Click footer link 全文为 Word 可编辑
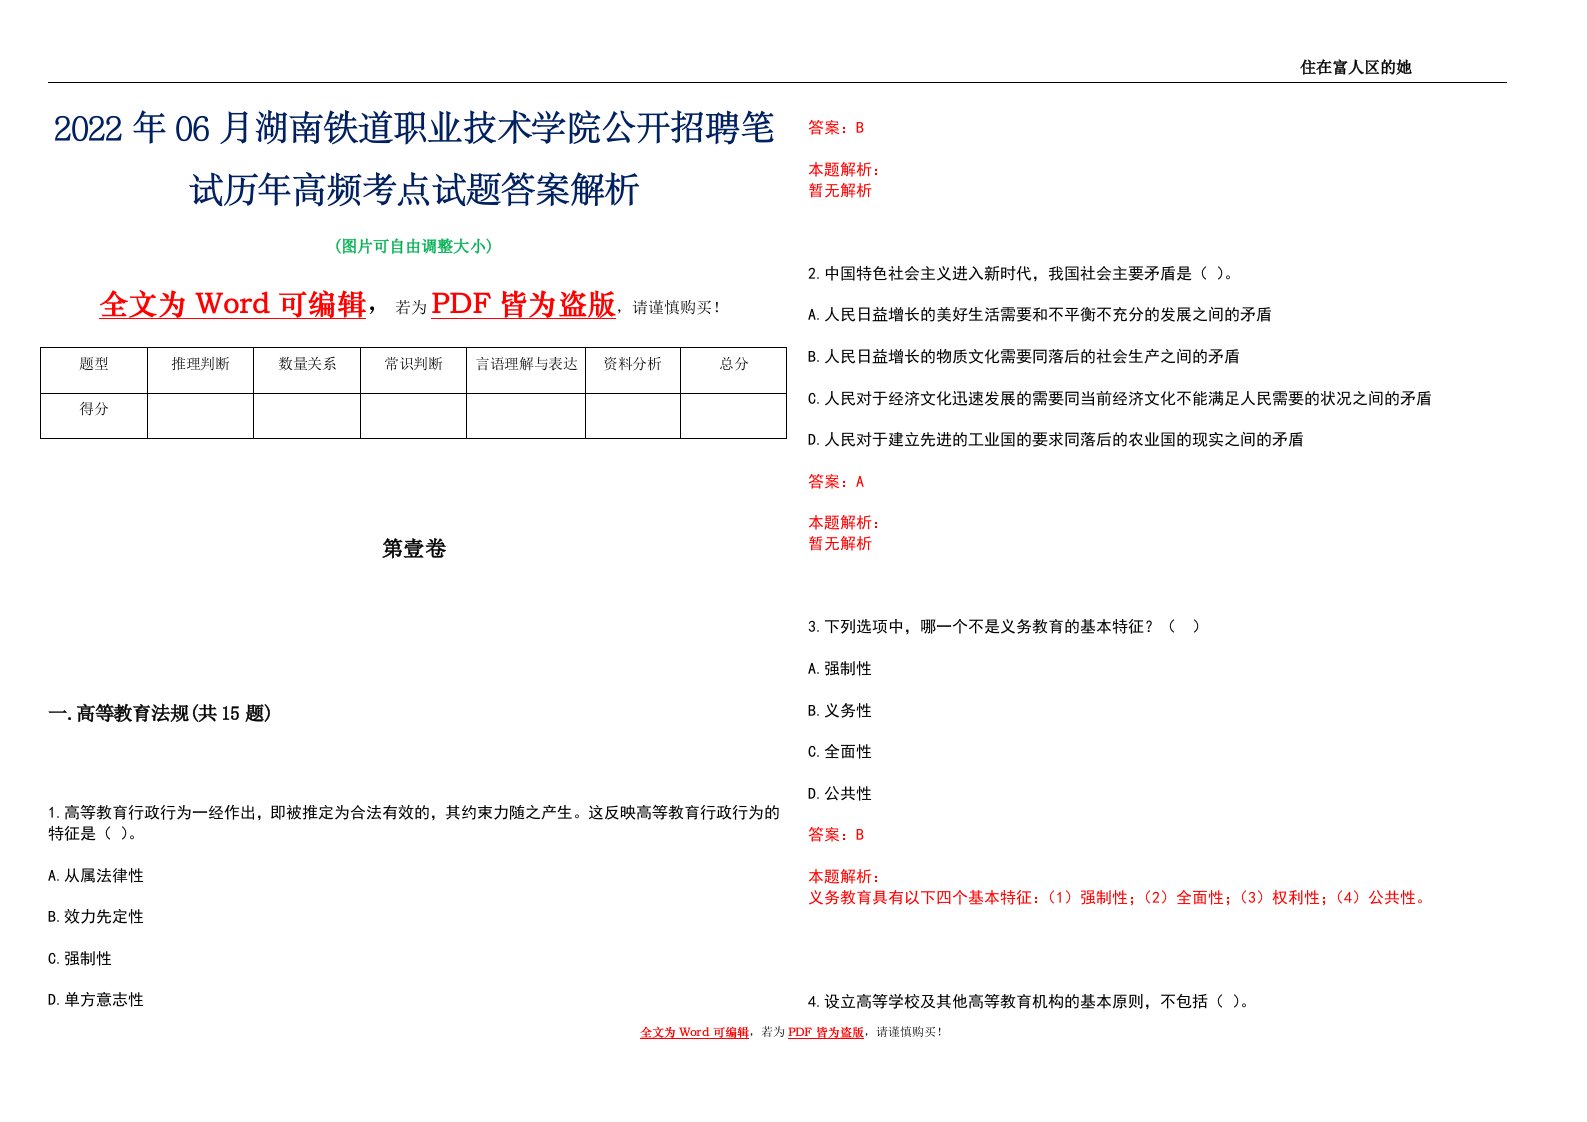 (x=695, y=1033)
